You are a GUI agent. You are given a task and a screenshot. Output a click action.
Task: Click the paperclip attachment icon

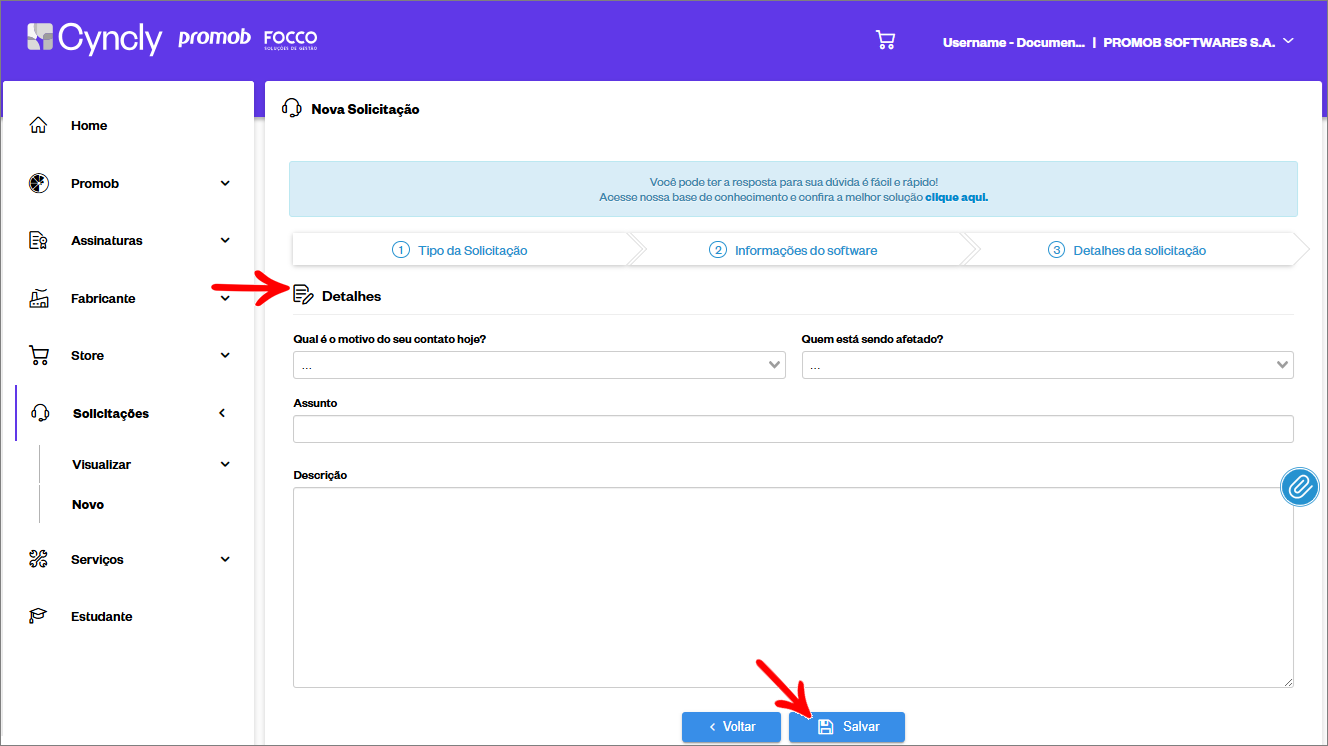[1300, 487]
